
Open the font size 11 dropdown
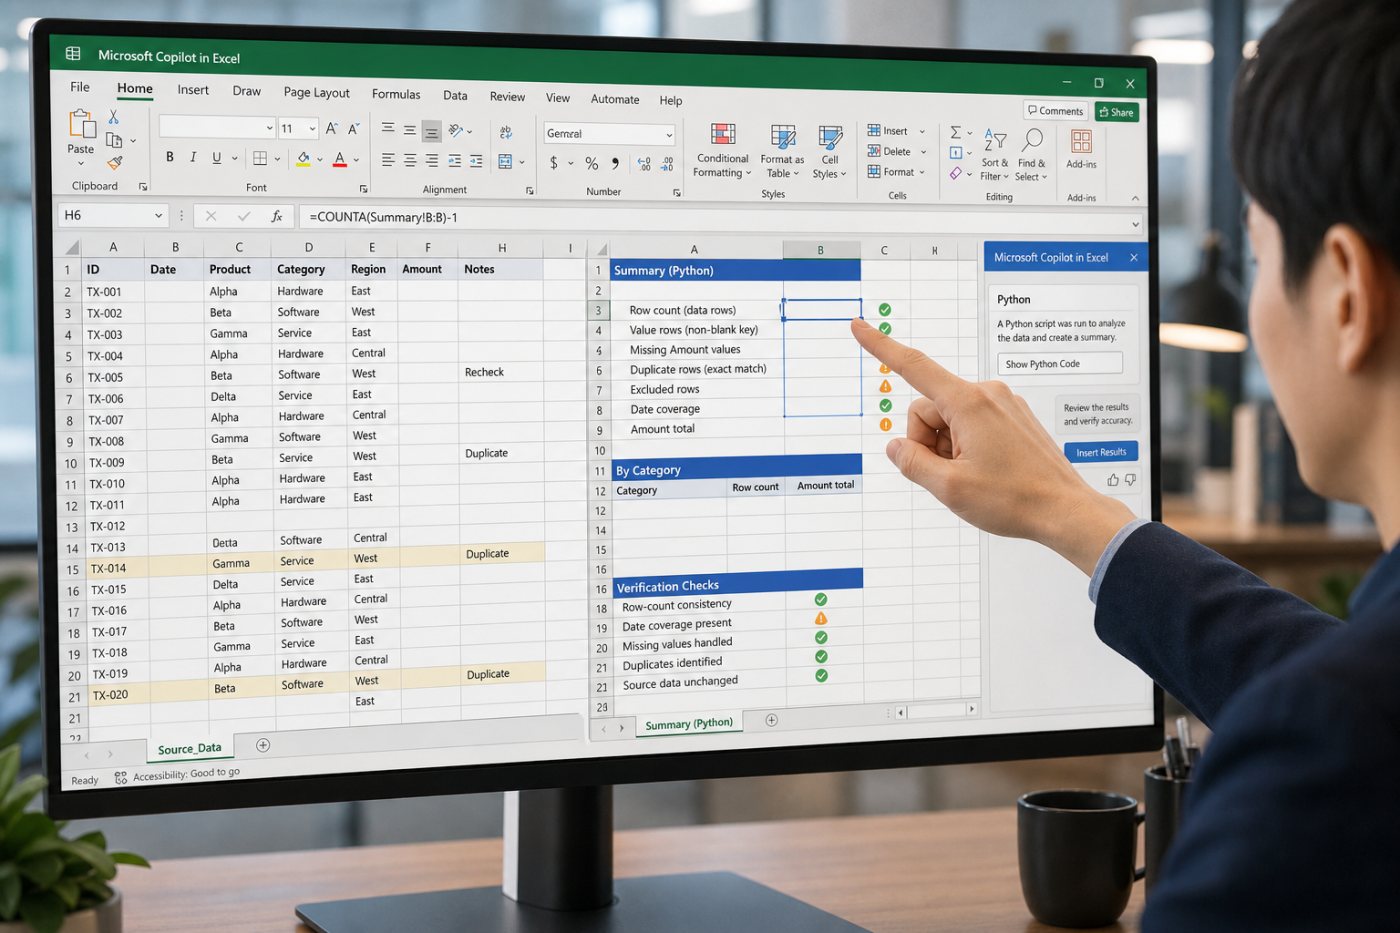pos(312,128)
